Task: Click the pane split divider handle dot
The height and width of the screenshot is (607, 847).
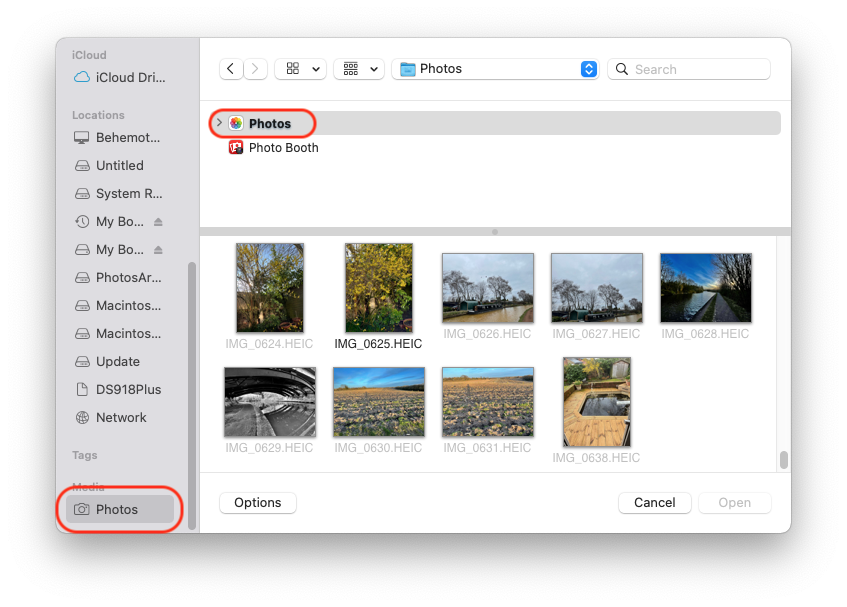Action: tap(495, 232)
